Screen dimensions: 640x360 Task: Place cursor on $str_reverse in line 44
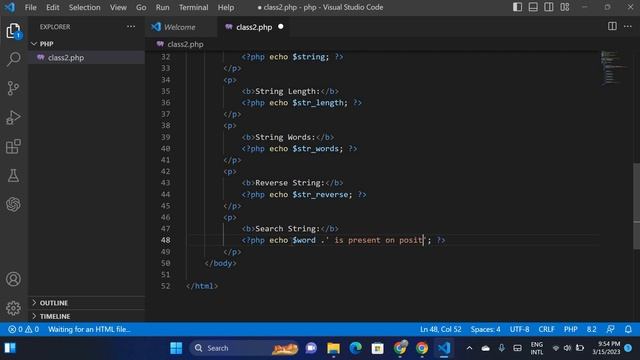coord(320,194)
